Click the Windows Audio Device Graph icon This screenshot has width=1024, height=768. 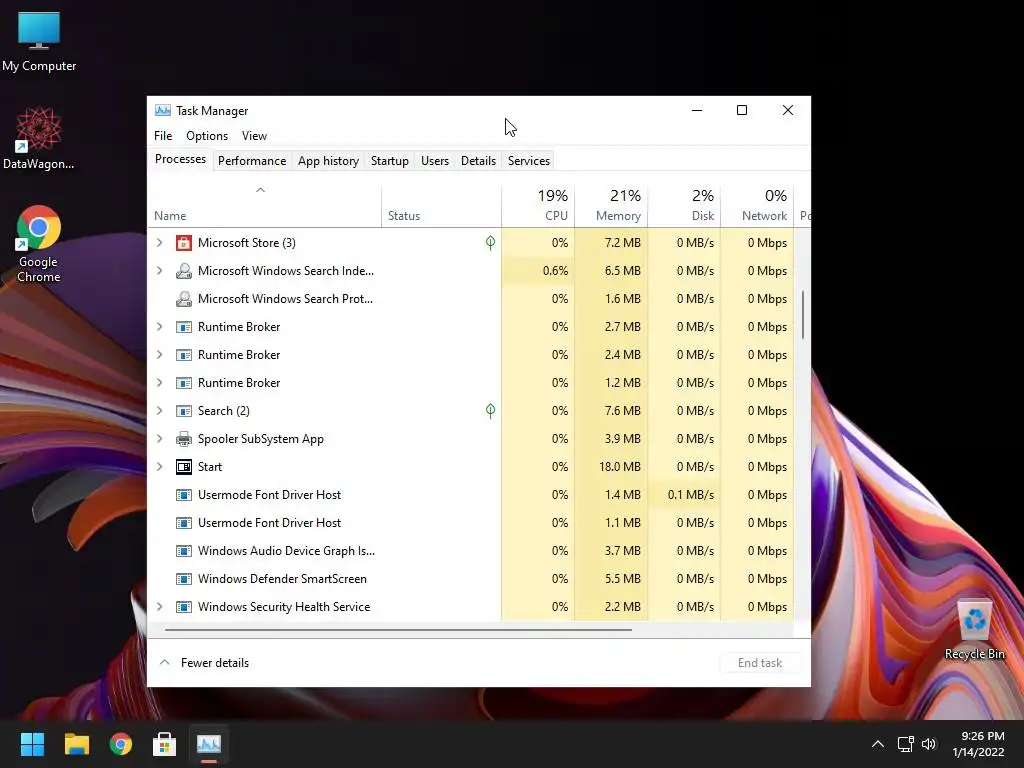(184, 551)
